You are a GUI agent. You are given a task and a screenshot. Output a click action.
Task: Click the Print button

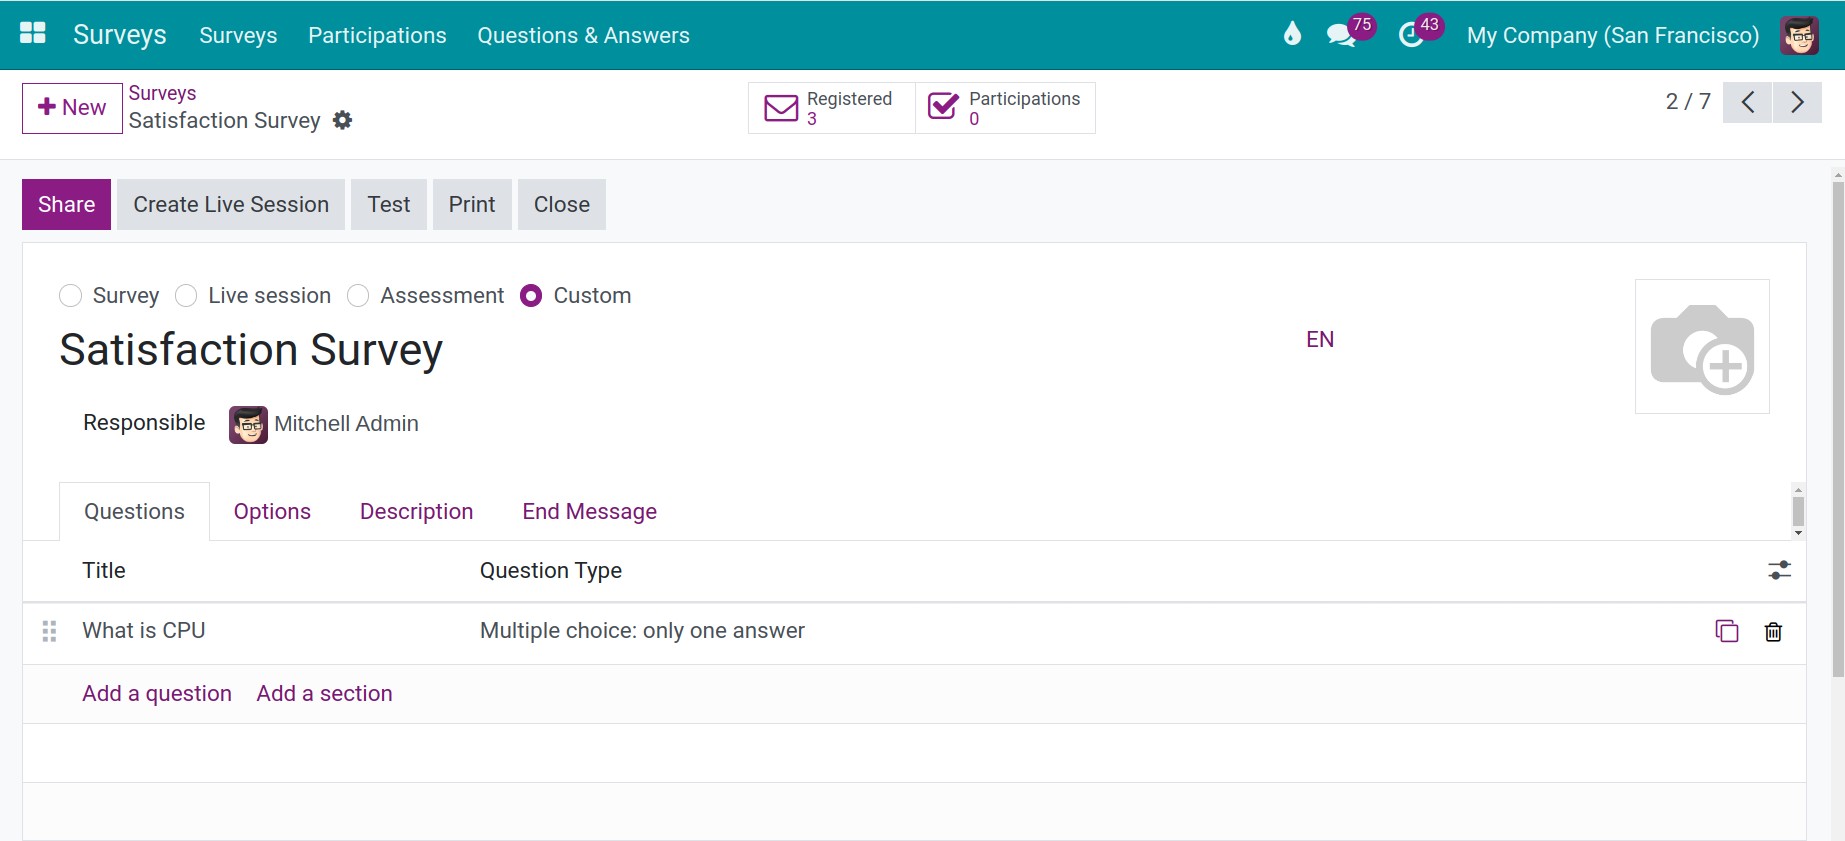pos(472,204)
